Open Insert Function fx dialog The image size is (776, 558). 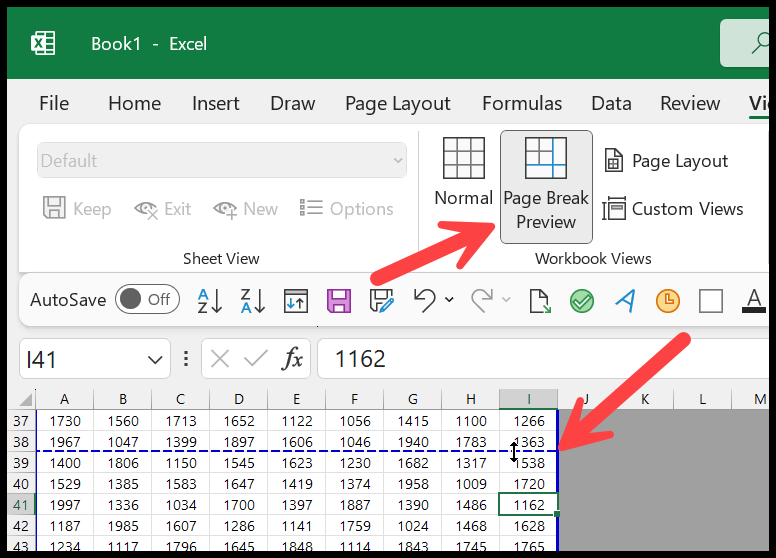pyautogui.click(x=292, y=359)
